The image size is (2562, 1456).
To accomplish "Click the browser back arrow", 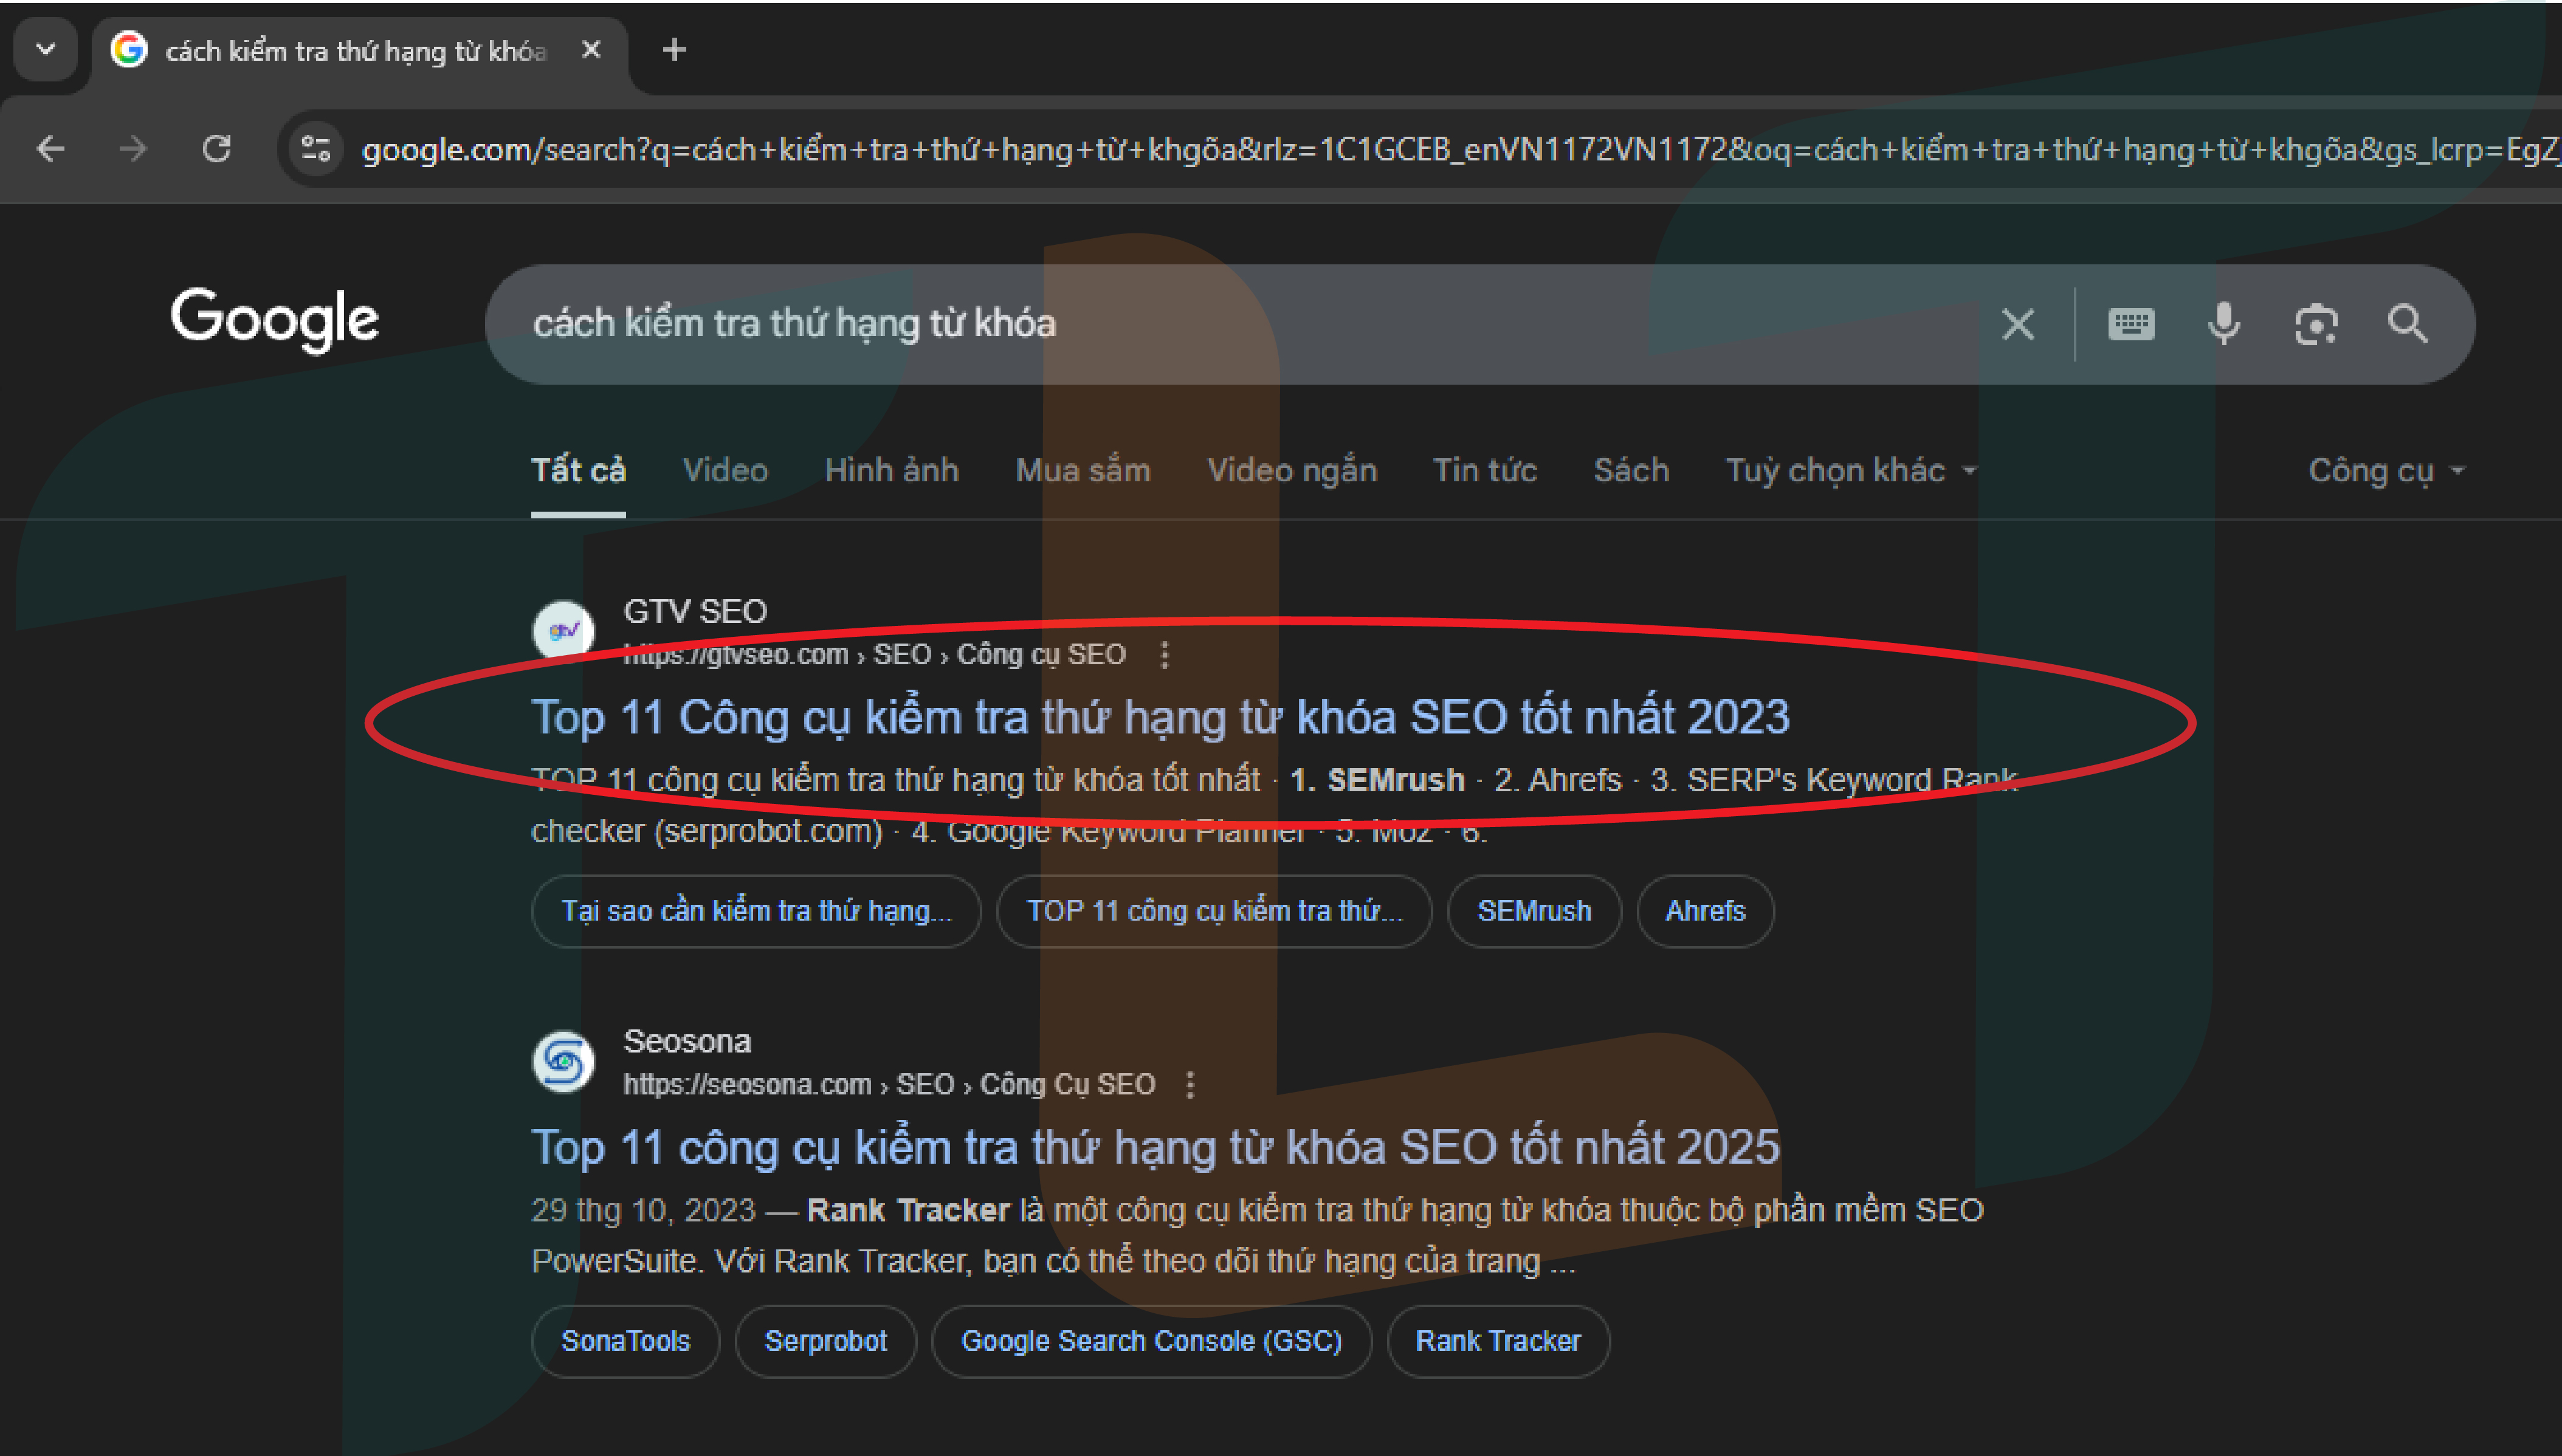I will pos(50,149).
